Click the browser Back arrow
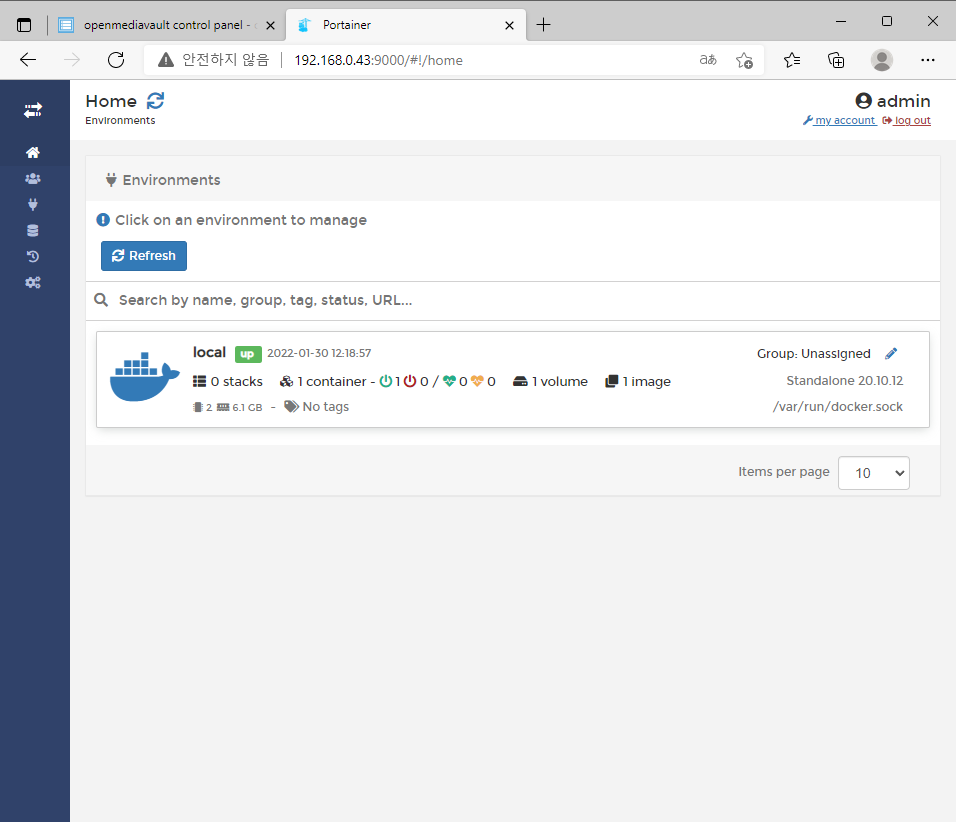 [28, 60]
